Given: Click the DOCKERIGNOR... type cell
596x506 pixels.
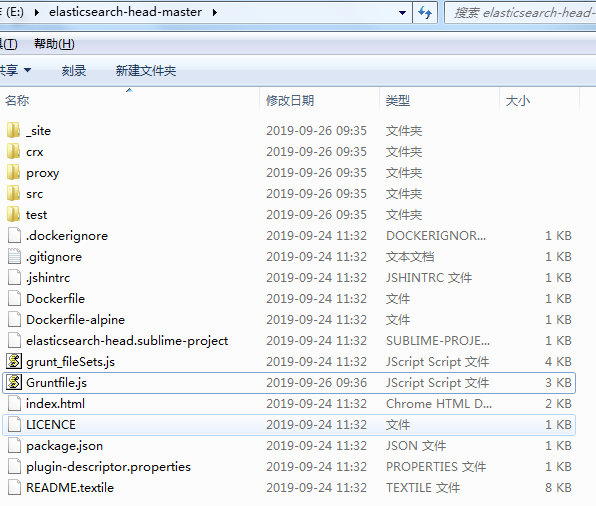Looking at the screenshot, I should click(436, 236).
